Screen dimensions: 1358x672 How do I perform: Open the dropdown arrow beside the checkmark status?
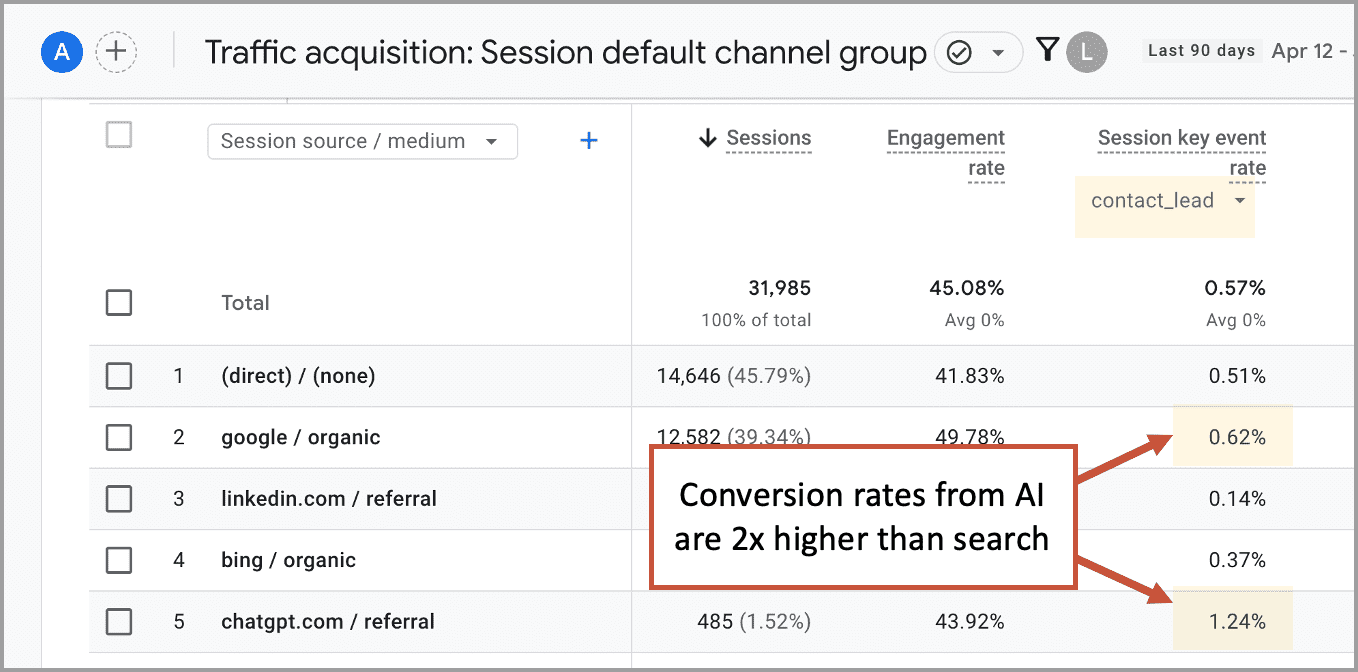[998, 53]
